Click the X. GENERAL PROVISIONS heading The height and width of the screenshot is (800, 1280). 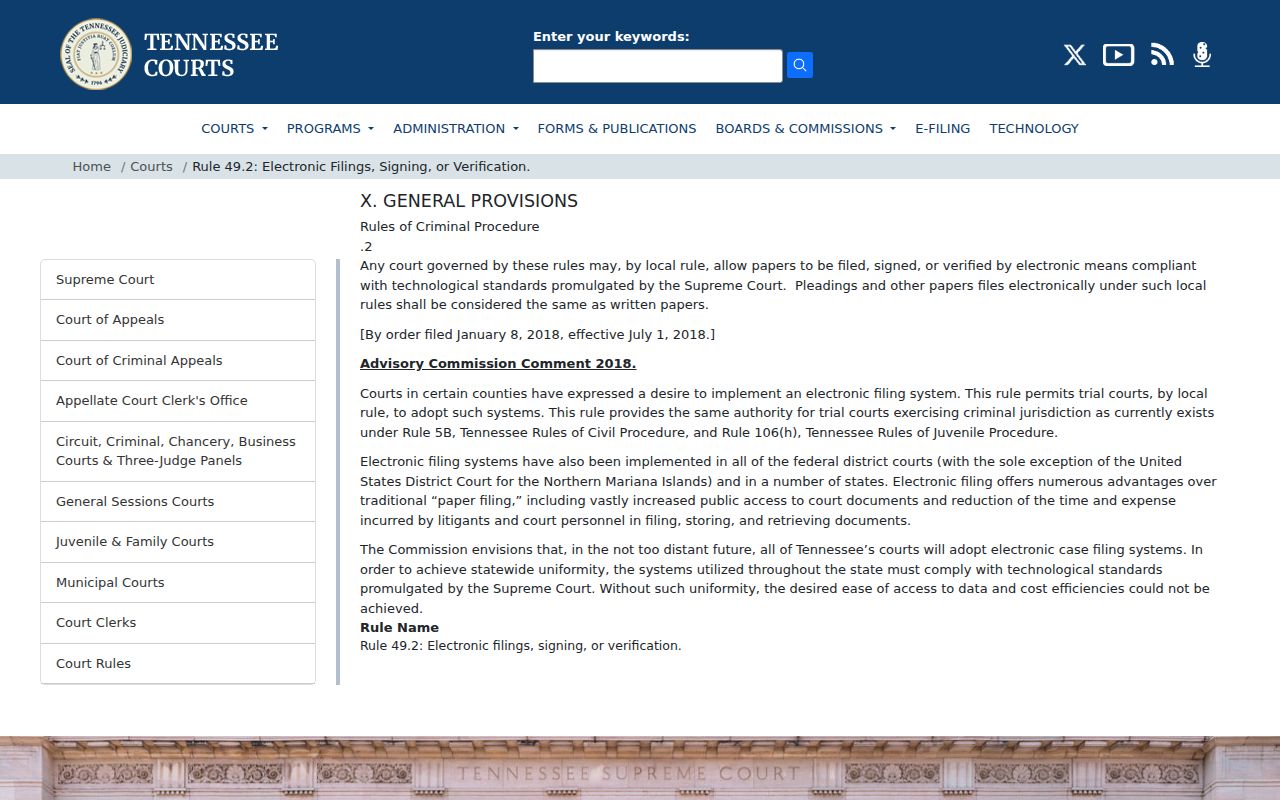point(469,201)
